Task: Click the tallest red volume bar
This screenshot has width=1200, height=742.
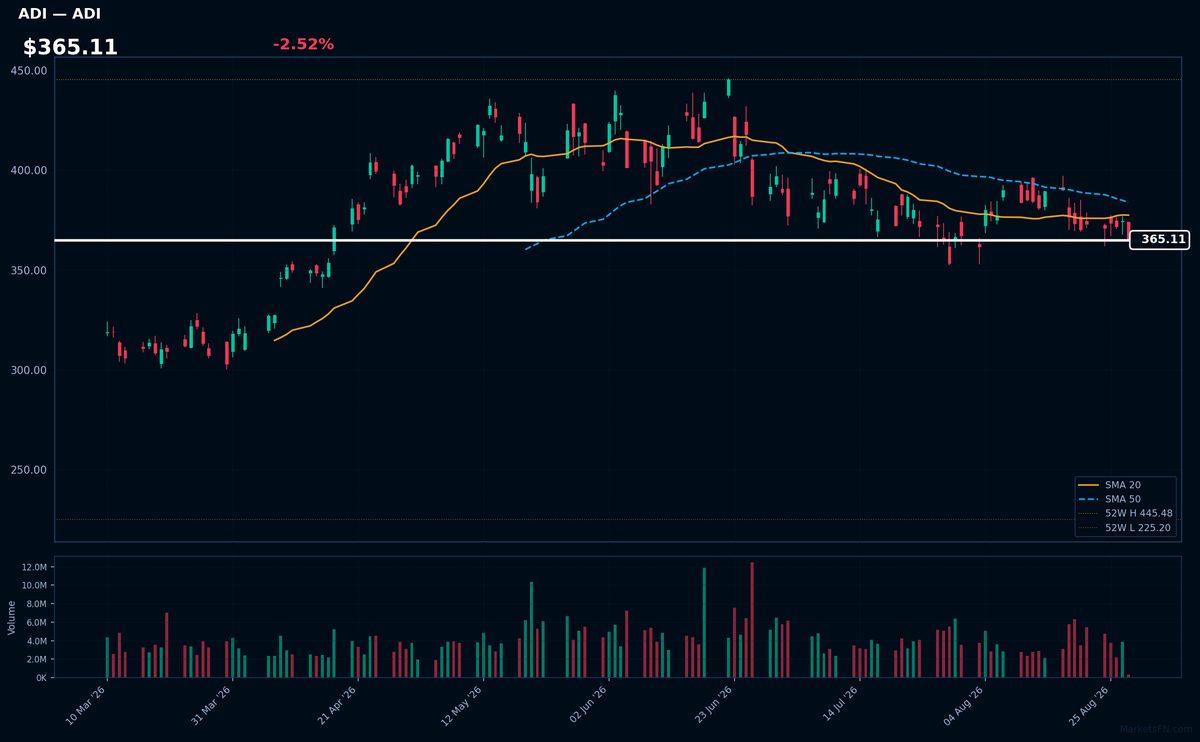Action: (752, 620)
